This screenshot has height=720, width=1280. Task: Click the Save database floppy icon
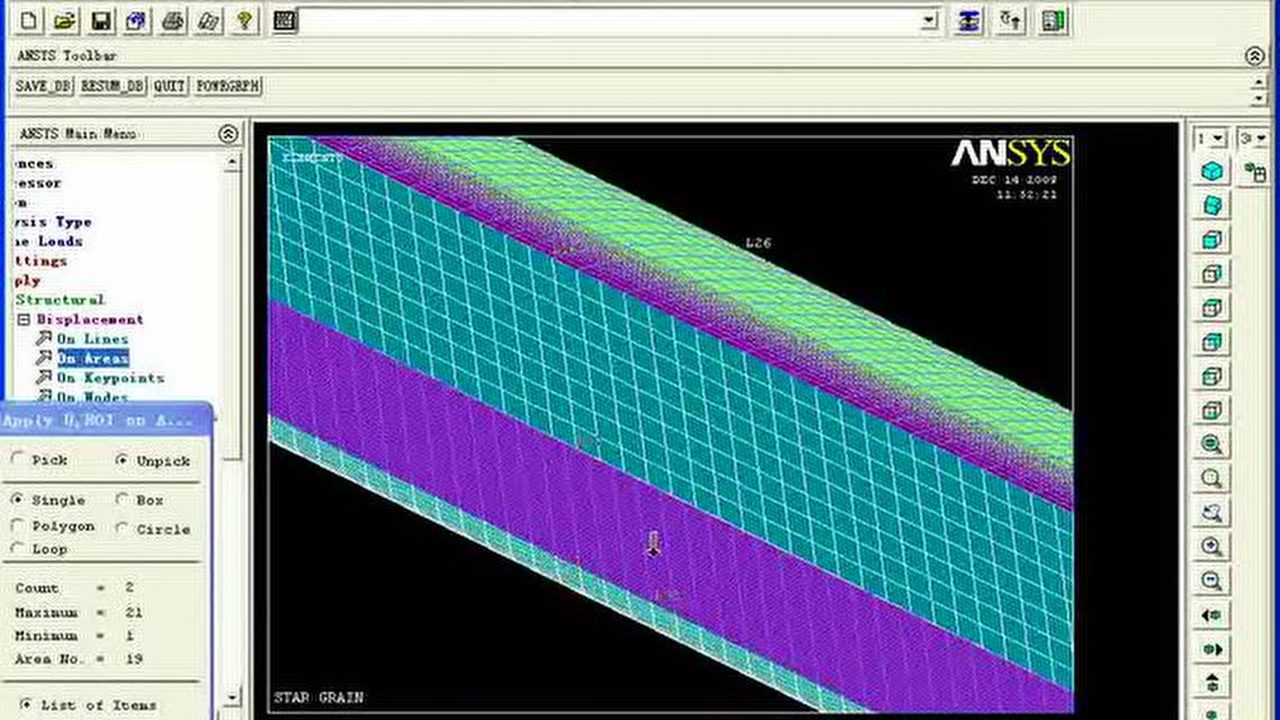pyautogui.click(x=101, y=21)
